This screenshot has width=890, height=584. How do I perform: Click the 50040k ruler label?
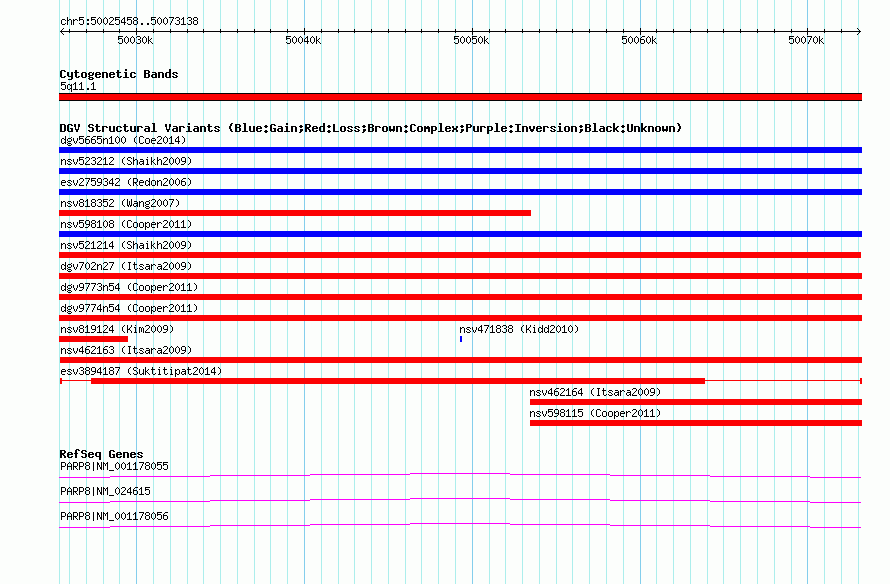[x=303, y=40]
